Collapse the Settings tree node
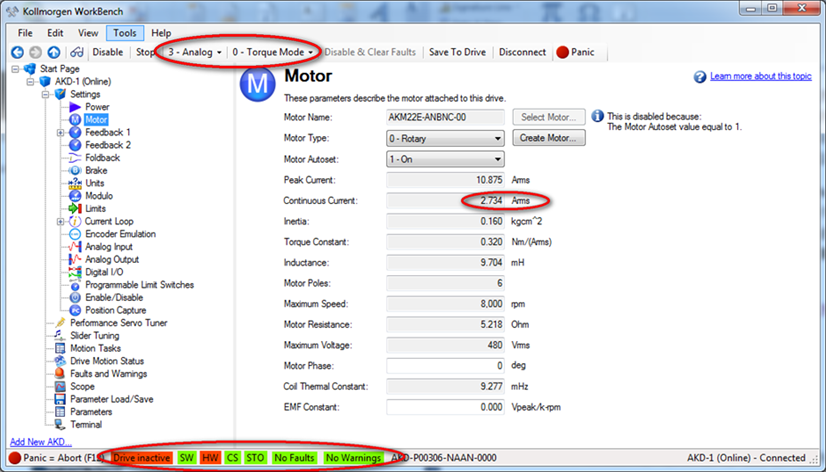826x472 pixels. pos(45,94)
